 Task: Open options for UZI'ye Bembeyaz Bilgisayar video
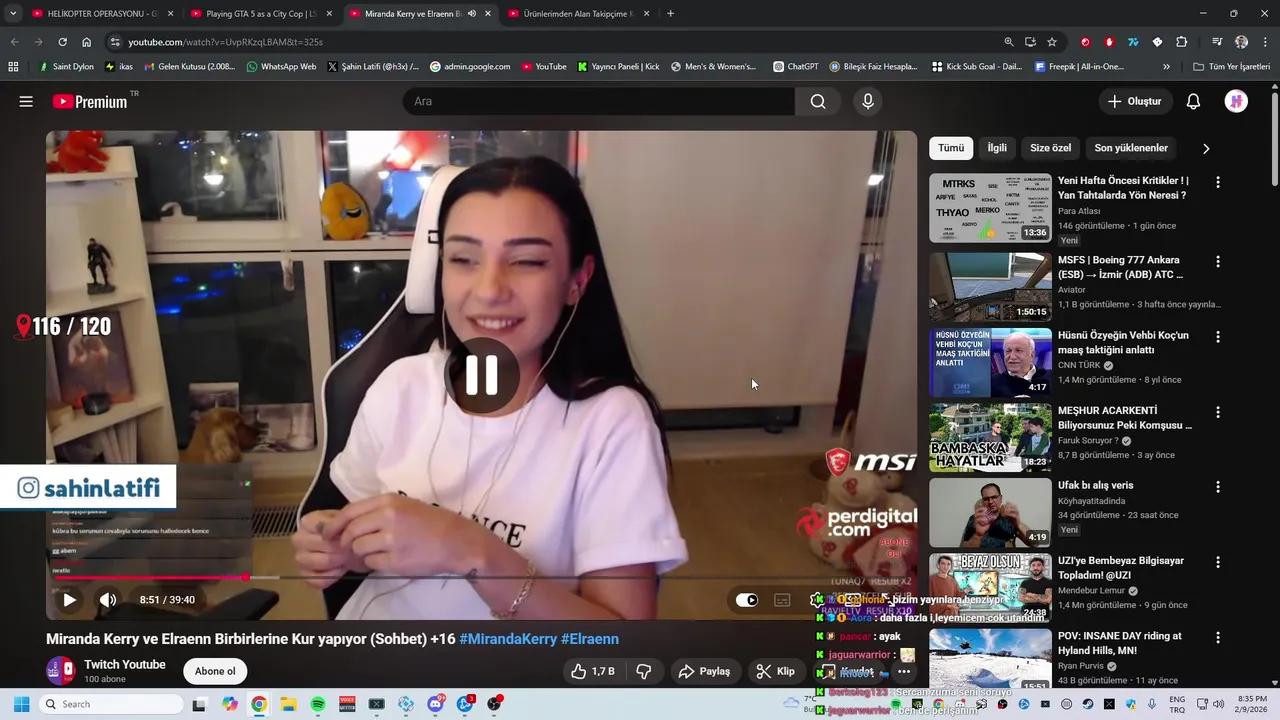coord(1218,562)
